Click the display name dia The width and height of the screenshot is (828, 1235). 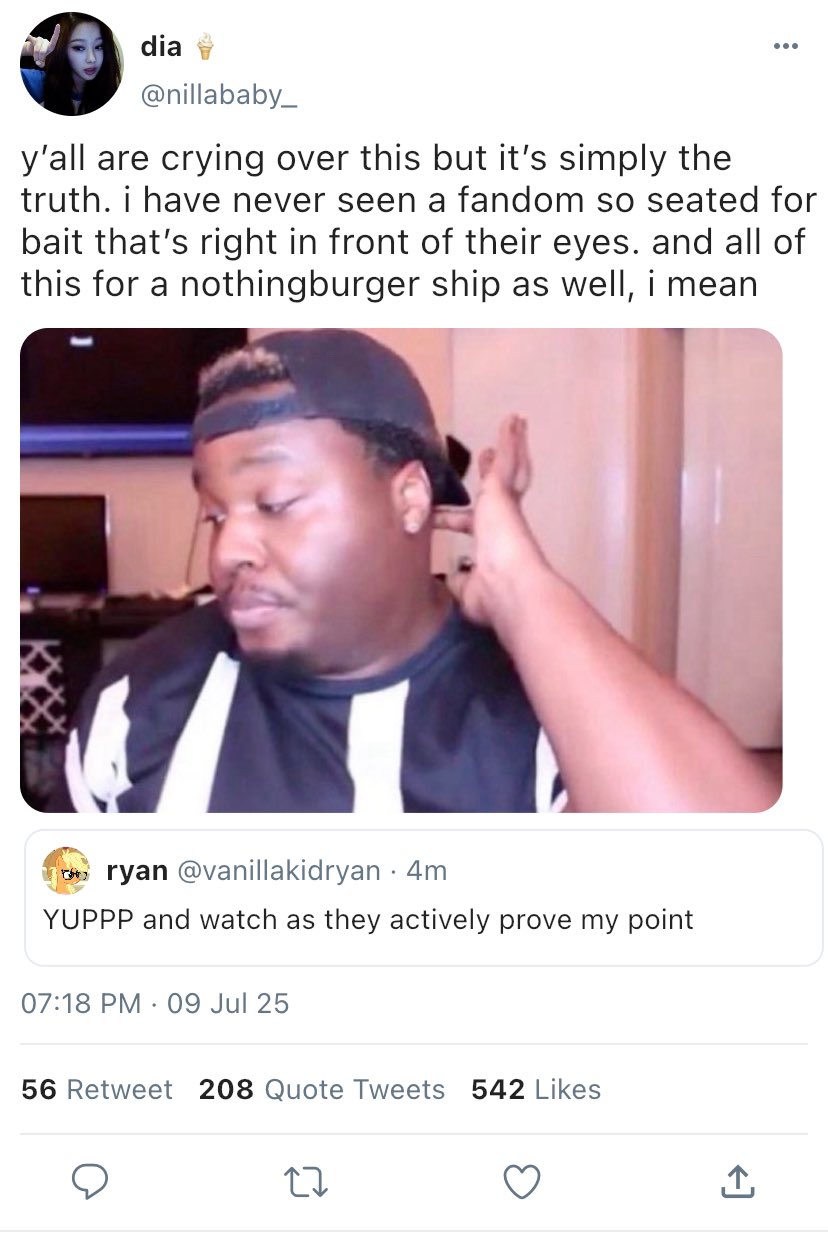(160, 45)
